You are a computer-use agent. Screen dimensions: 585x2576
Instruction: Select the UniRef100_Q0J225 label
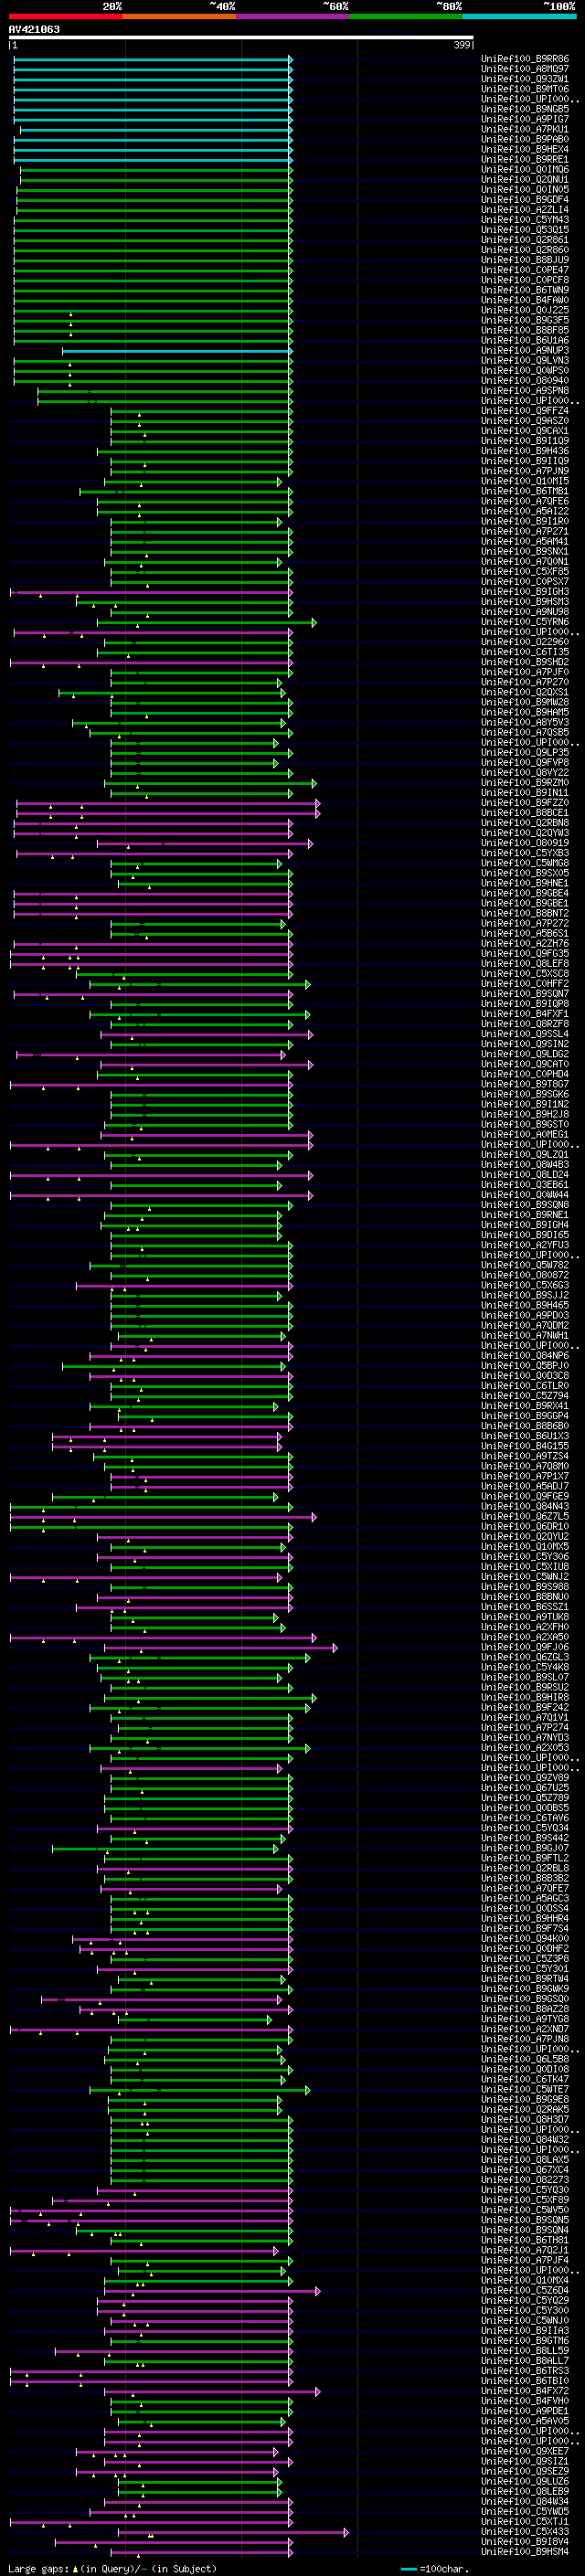(x=525, y=310)
